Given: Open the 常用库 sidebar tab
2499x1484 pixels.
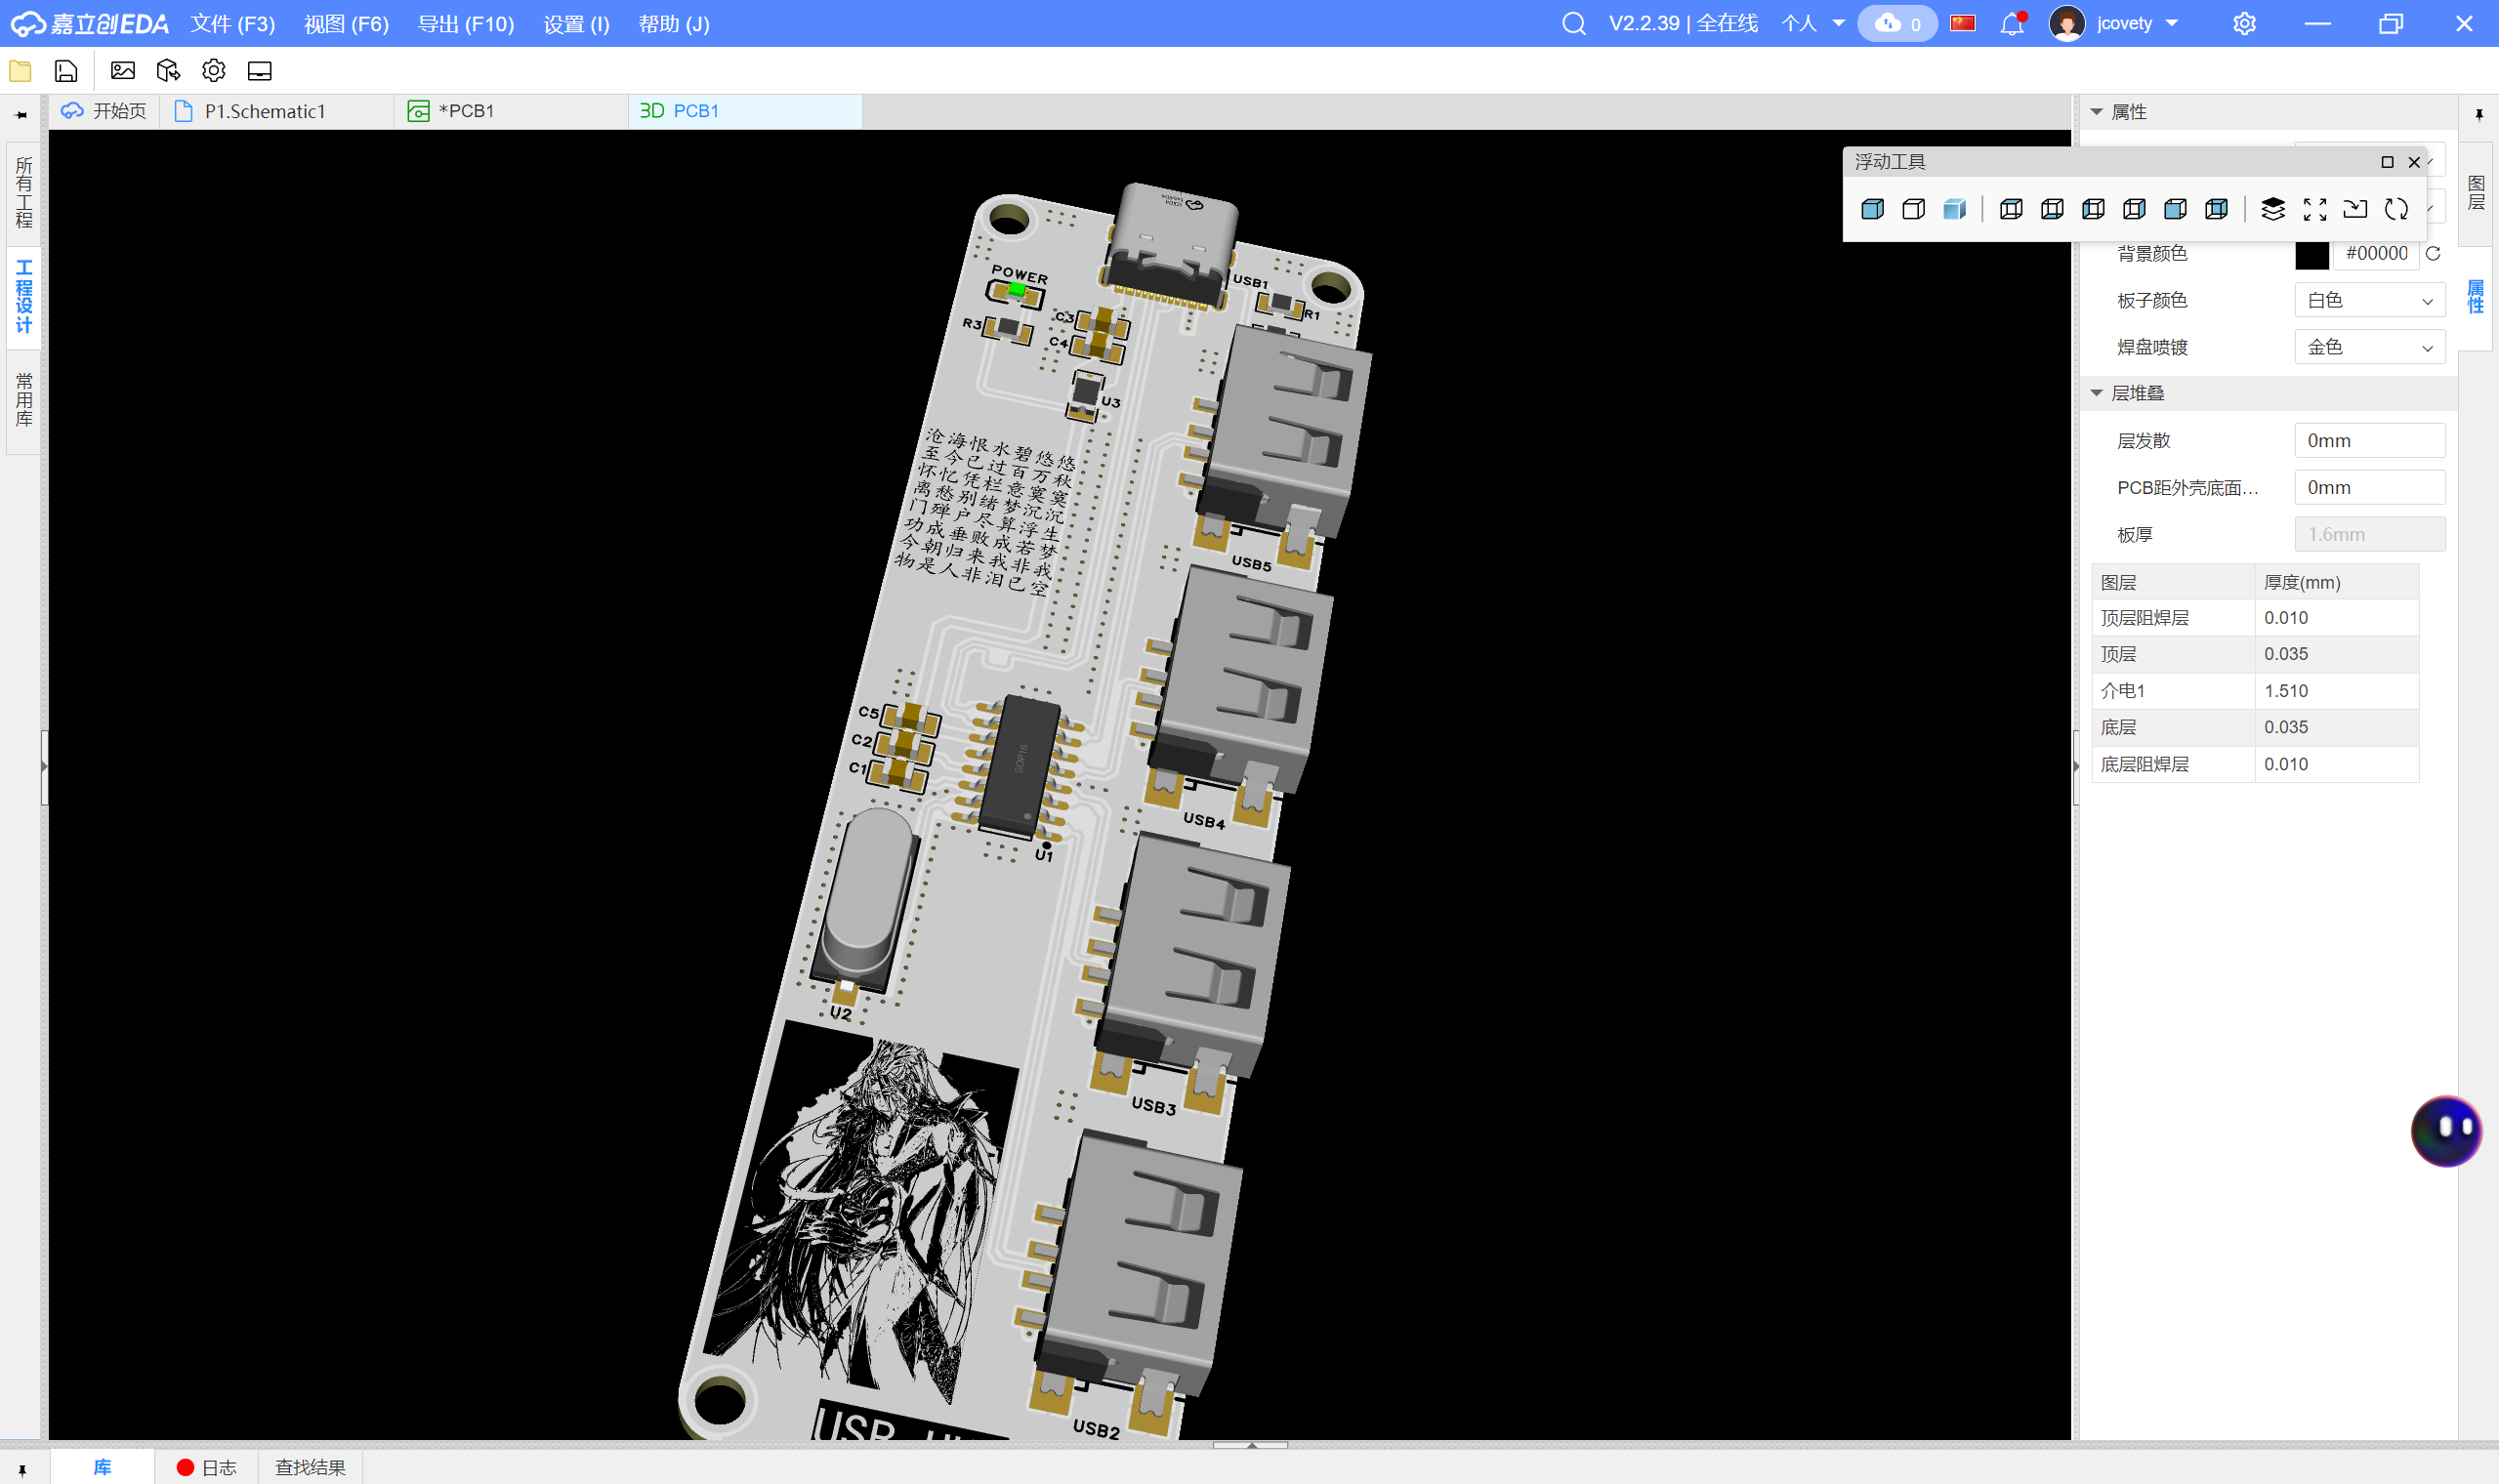Looking at the screenshot, I should (24, 400).
